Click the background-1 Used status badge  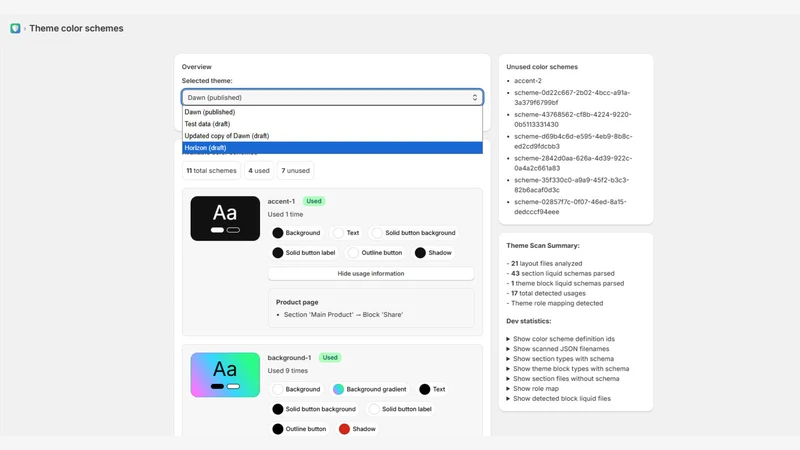[x=330, y=358]
